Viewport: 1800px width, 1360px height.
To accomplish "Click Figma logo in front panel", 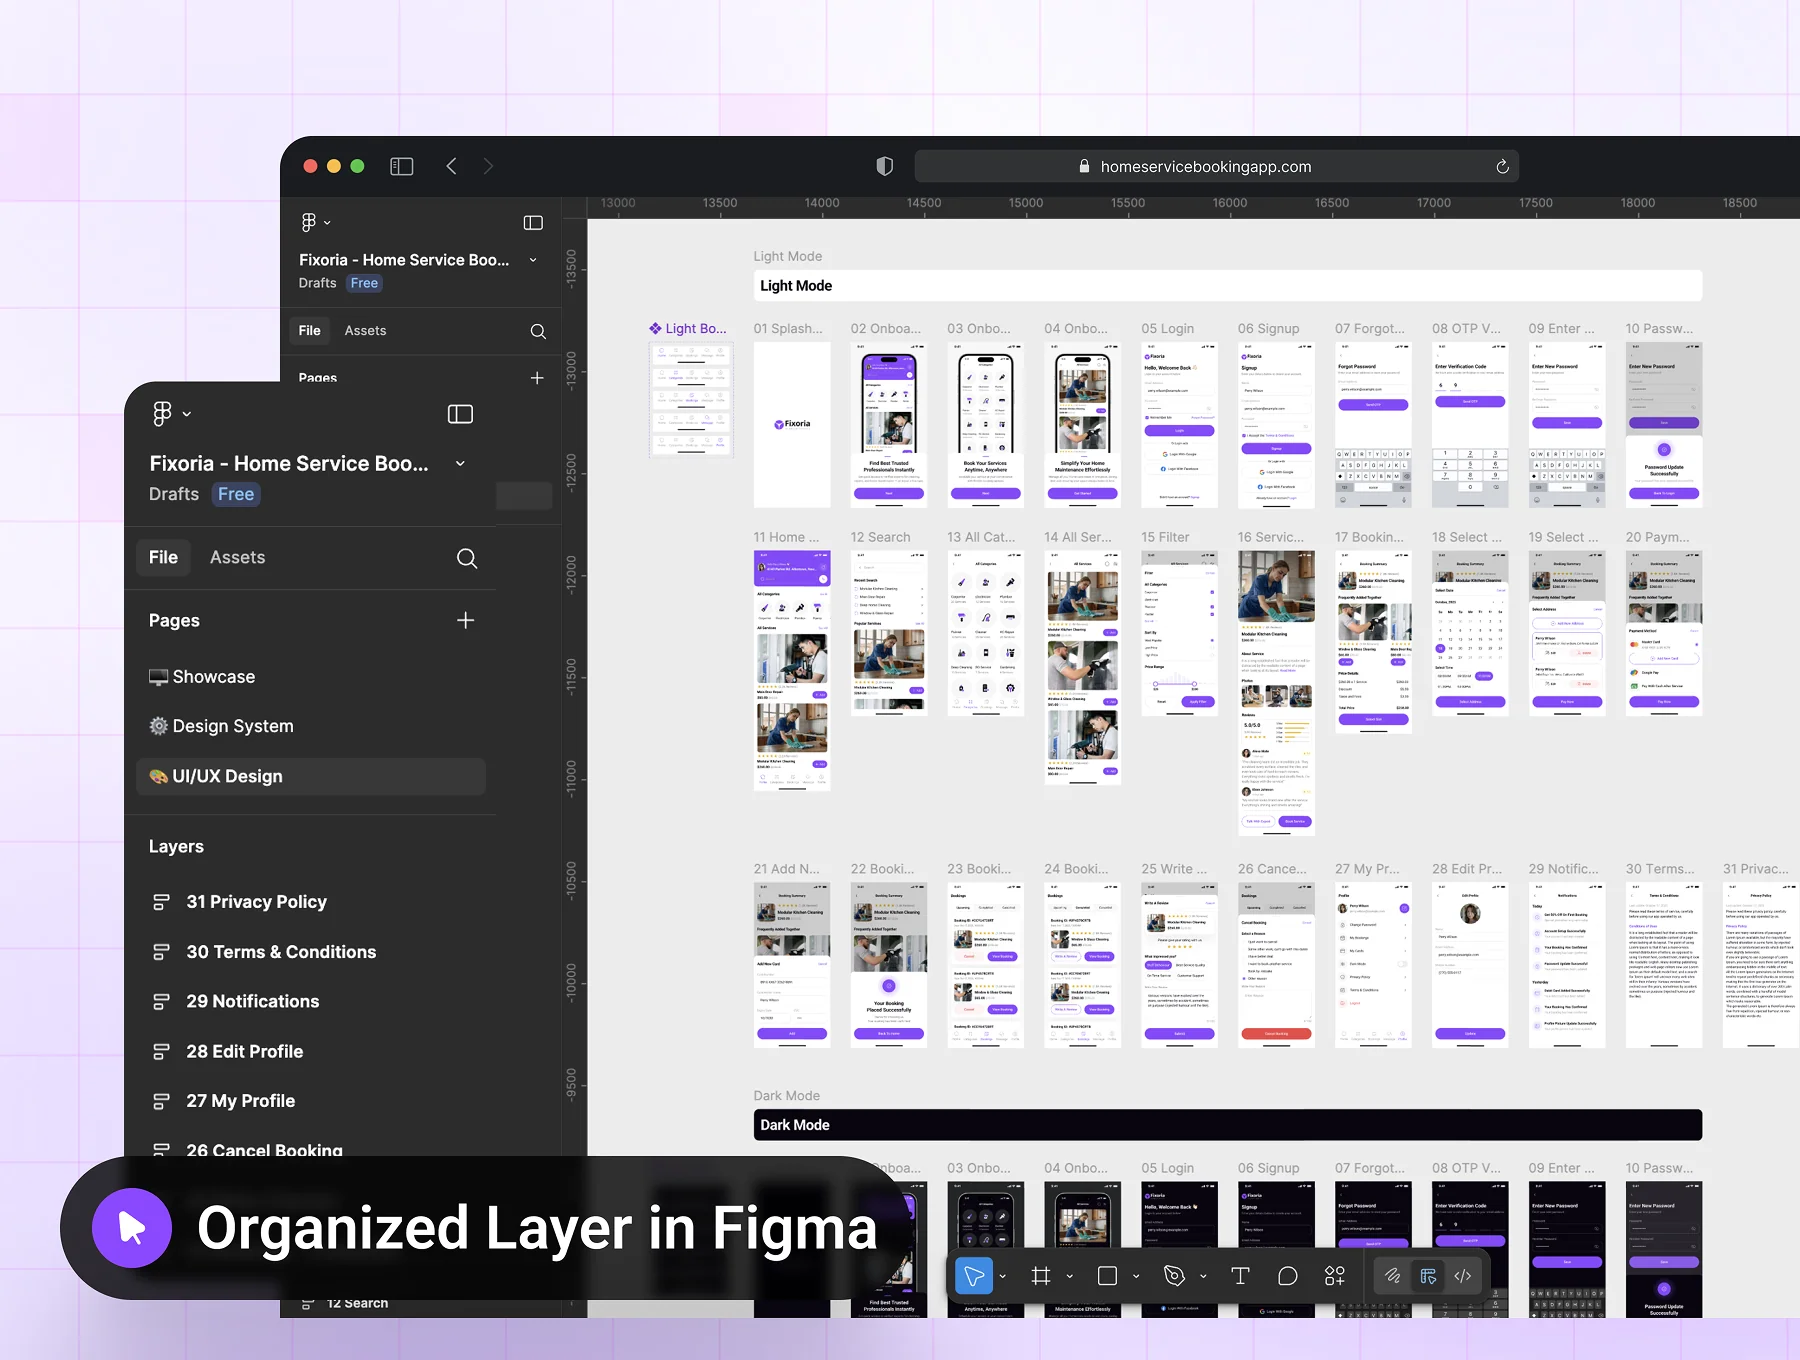I will pos(162,413).
